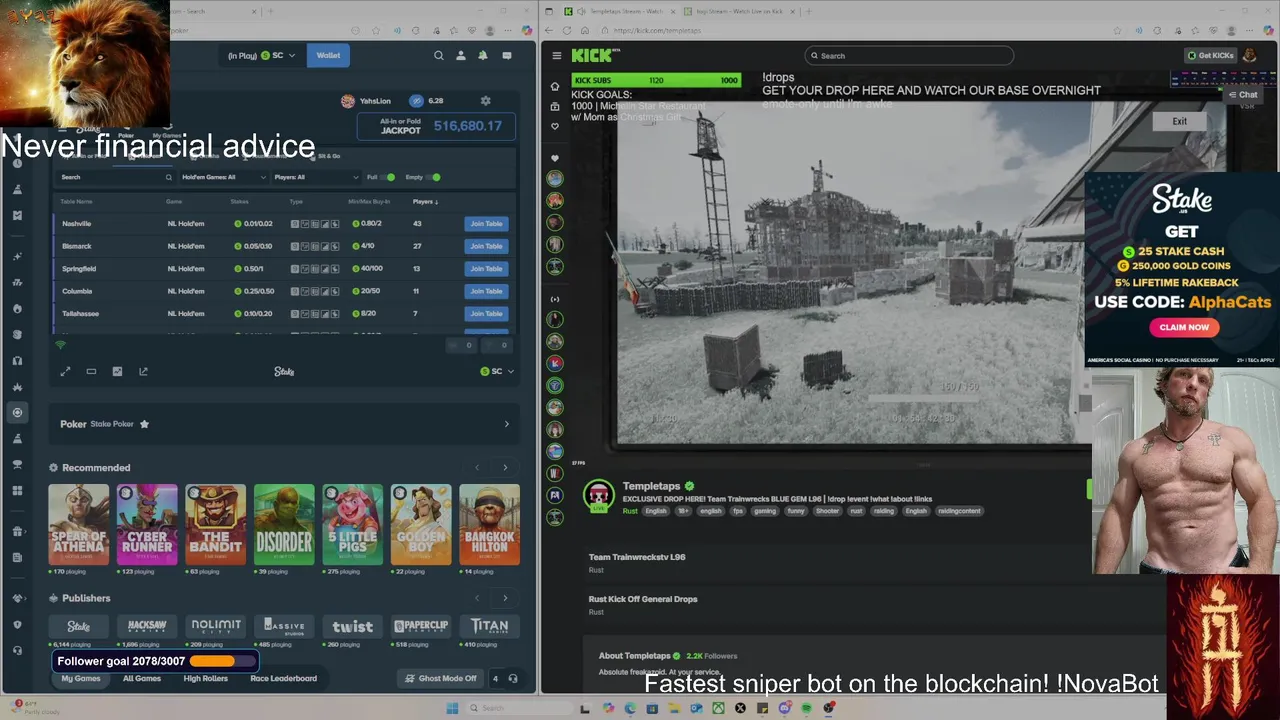Open the Kick logo home link
This screenshot has width=1280, height=720.
596,55
